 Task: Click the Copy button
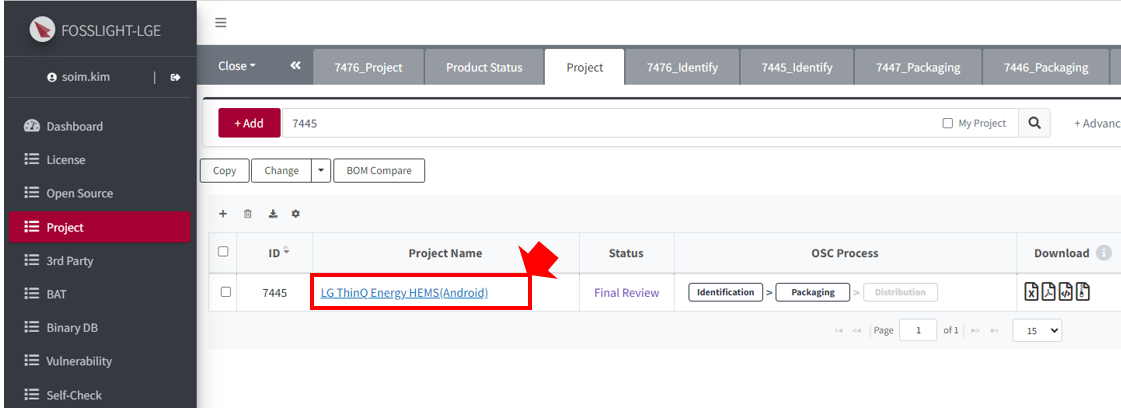point(224,171)
